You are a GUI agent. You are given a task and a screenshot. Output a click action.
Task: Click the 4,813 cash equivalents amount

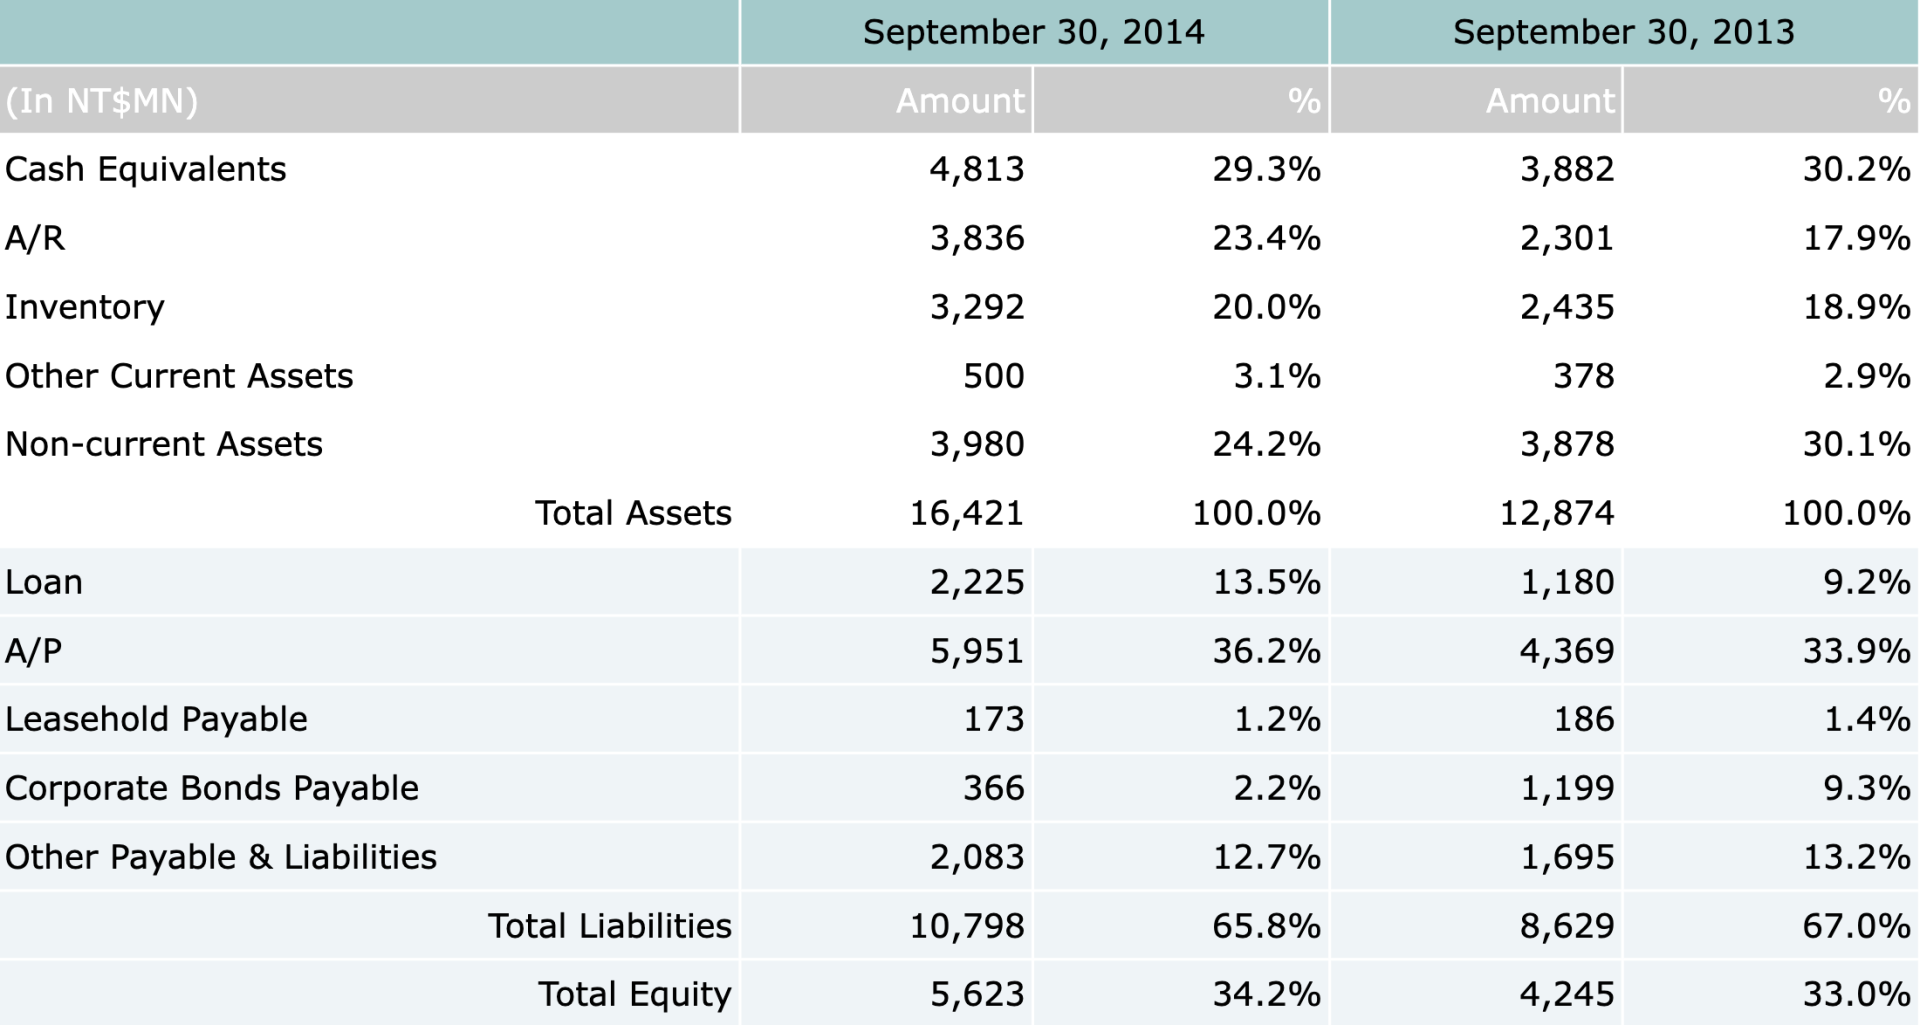[x=976, y=169]
